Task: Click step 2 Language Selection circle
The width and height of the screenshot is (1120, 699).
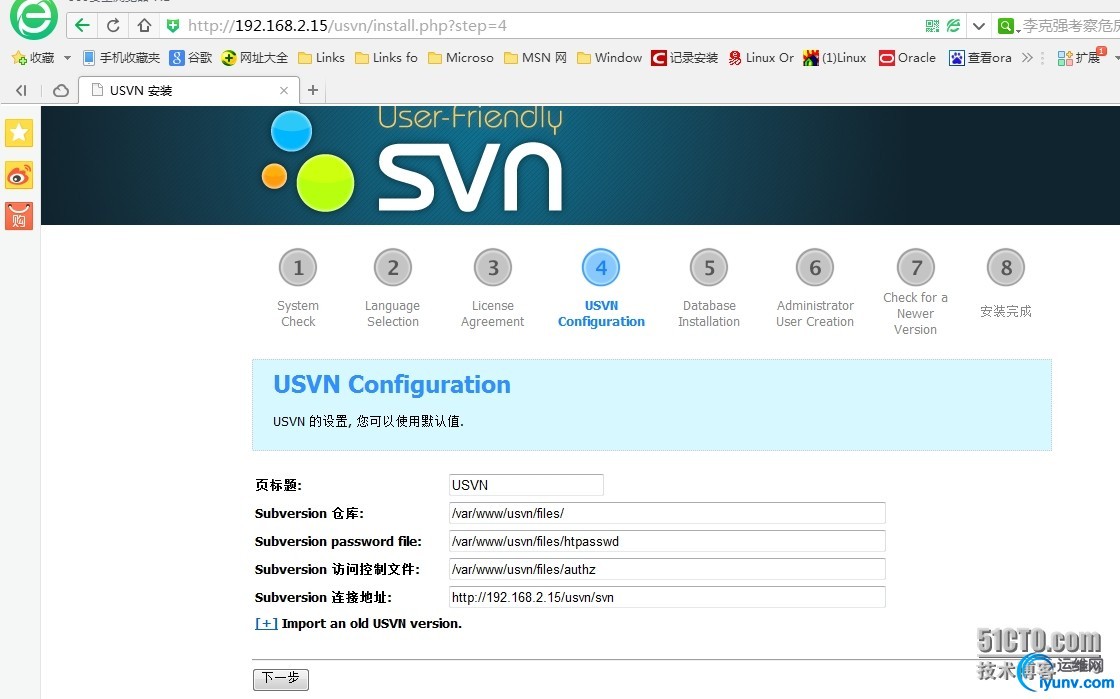Action: [393, 268]
